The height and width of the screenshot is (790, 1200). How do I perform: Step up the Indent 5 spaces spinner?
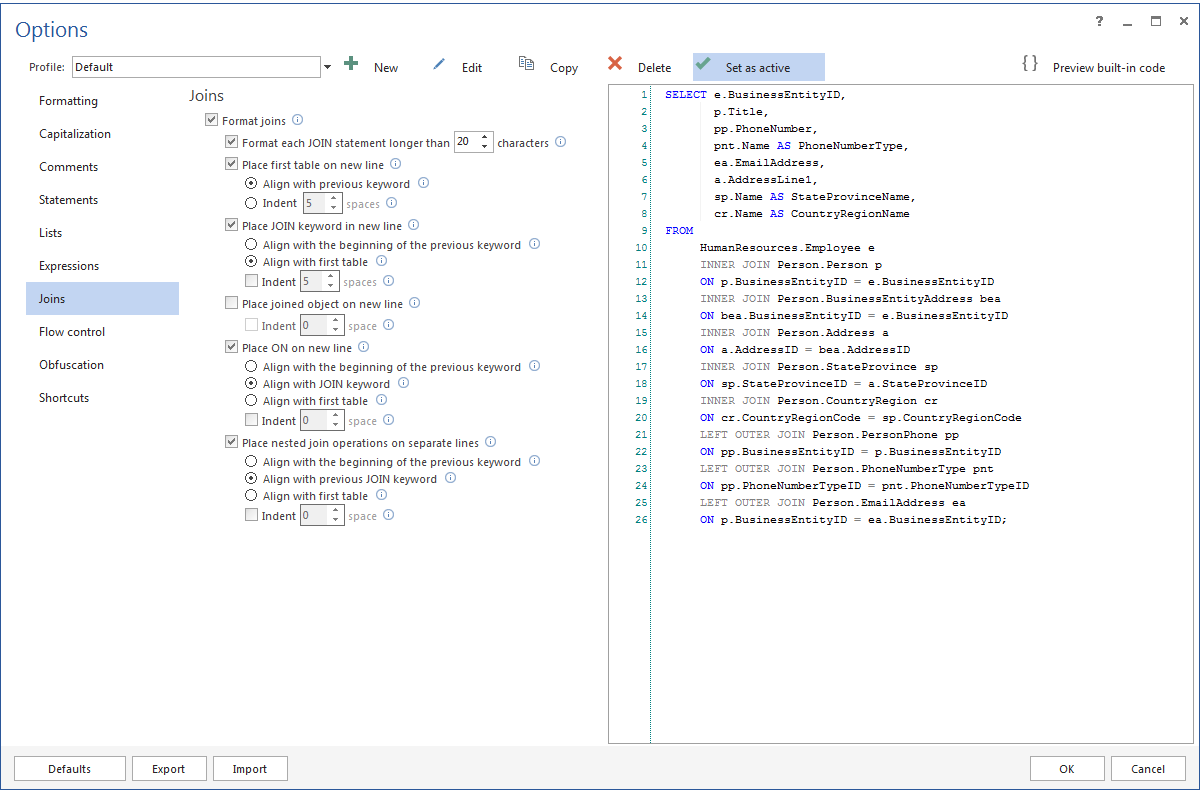pos(335,197)
